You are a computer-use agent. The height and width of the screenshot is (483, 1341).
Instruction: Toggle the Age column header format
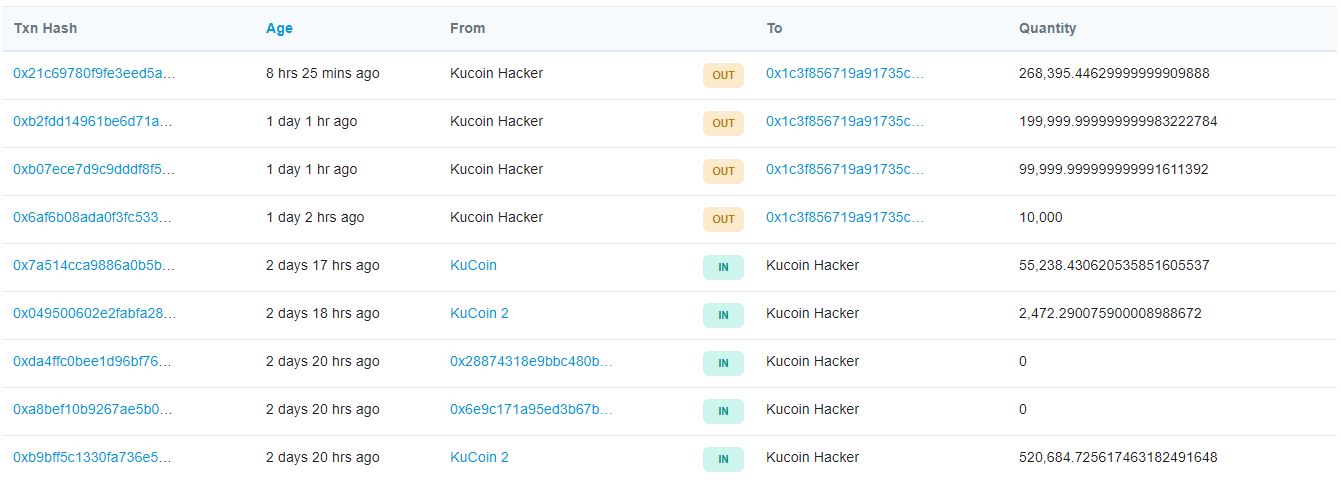click(x=279, y=28)
